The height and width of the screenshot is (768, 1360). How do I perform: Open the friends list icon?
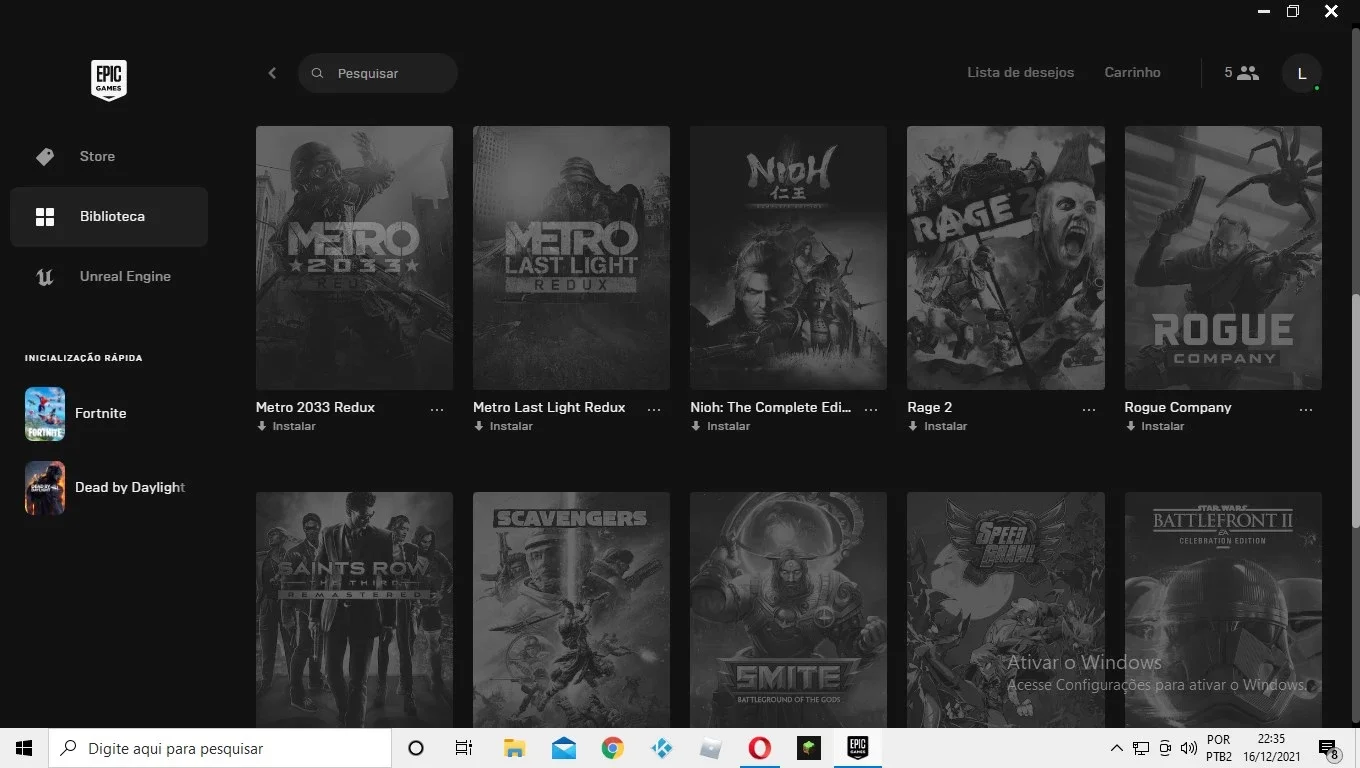point(1247,73)
